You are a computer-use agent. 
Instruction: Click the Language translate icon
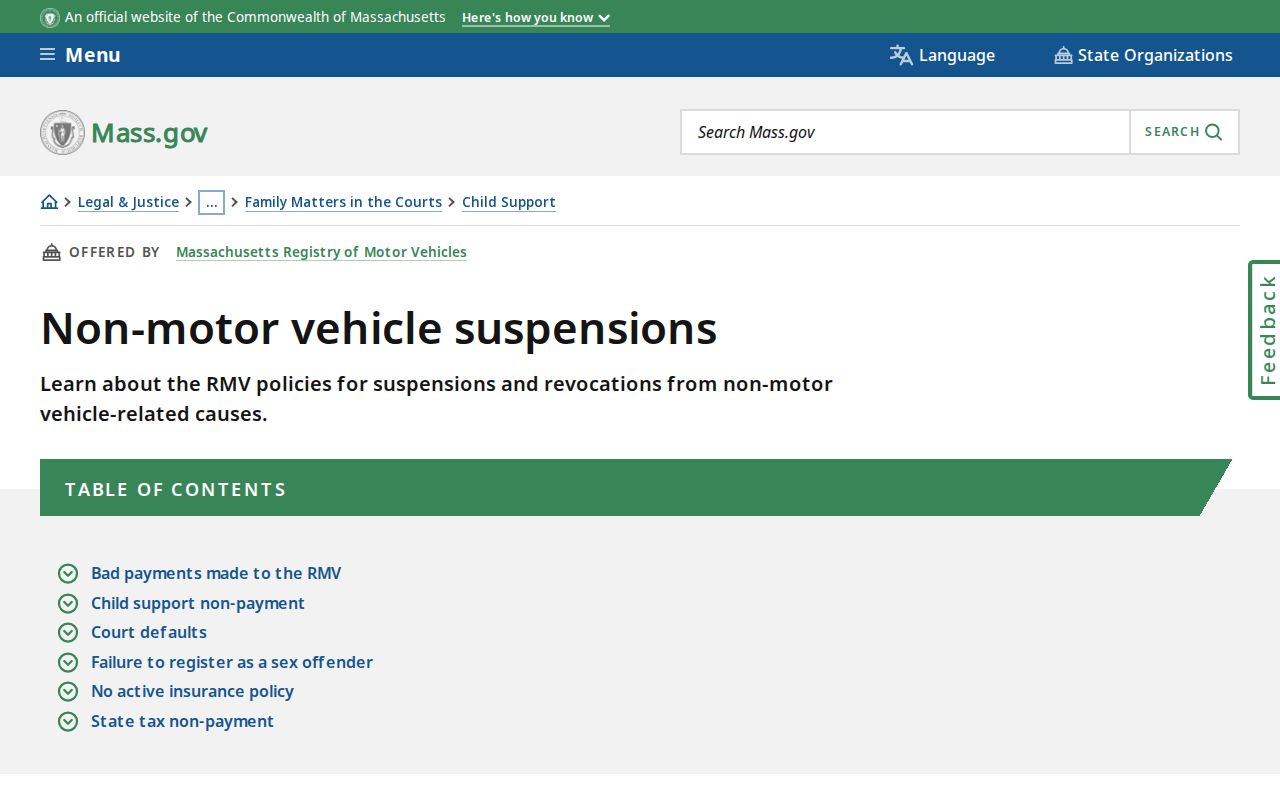(x=901, y=55)
